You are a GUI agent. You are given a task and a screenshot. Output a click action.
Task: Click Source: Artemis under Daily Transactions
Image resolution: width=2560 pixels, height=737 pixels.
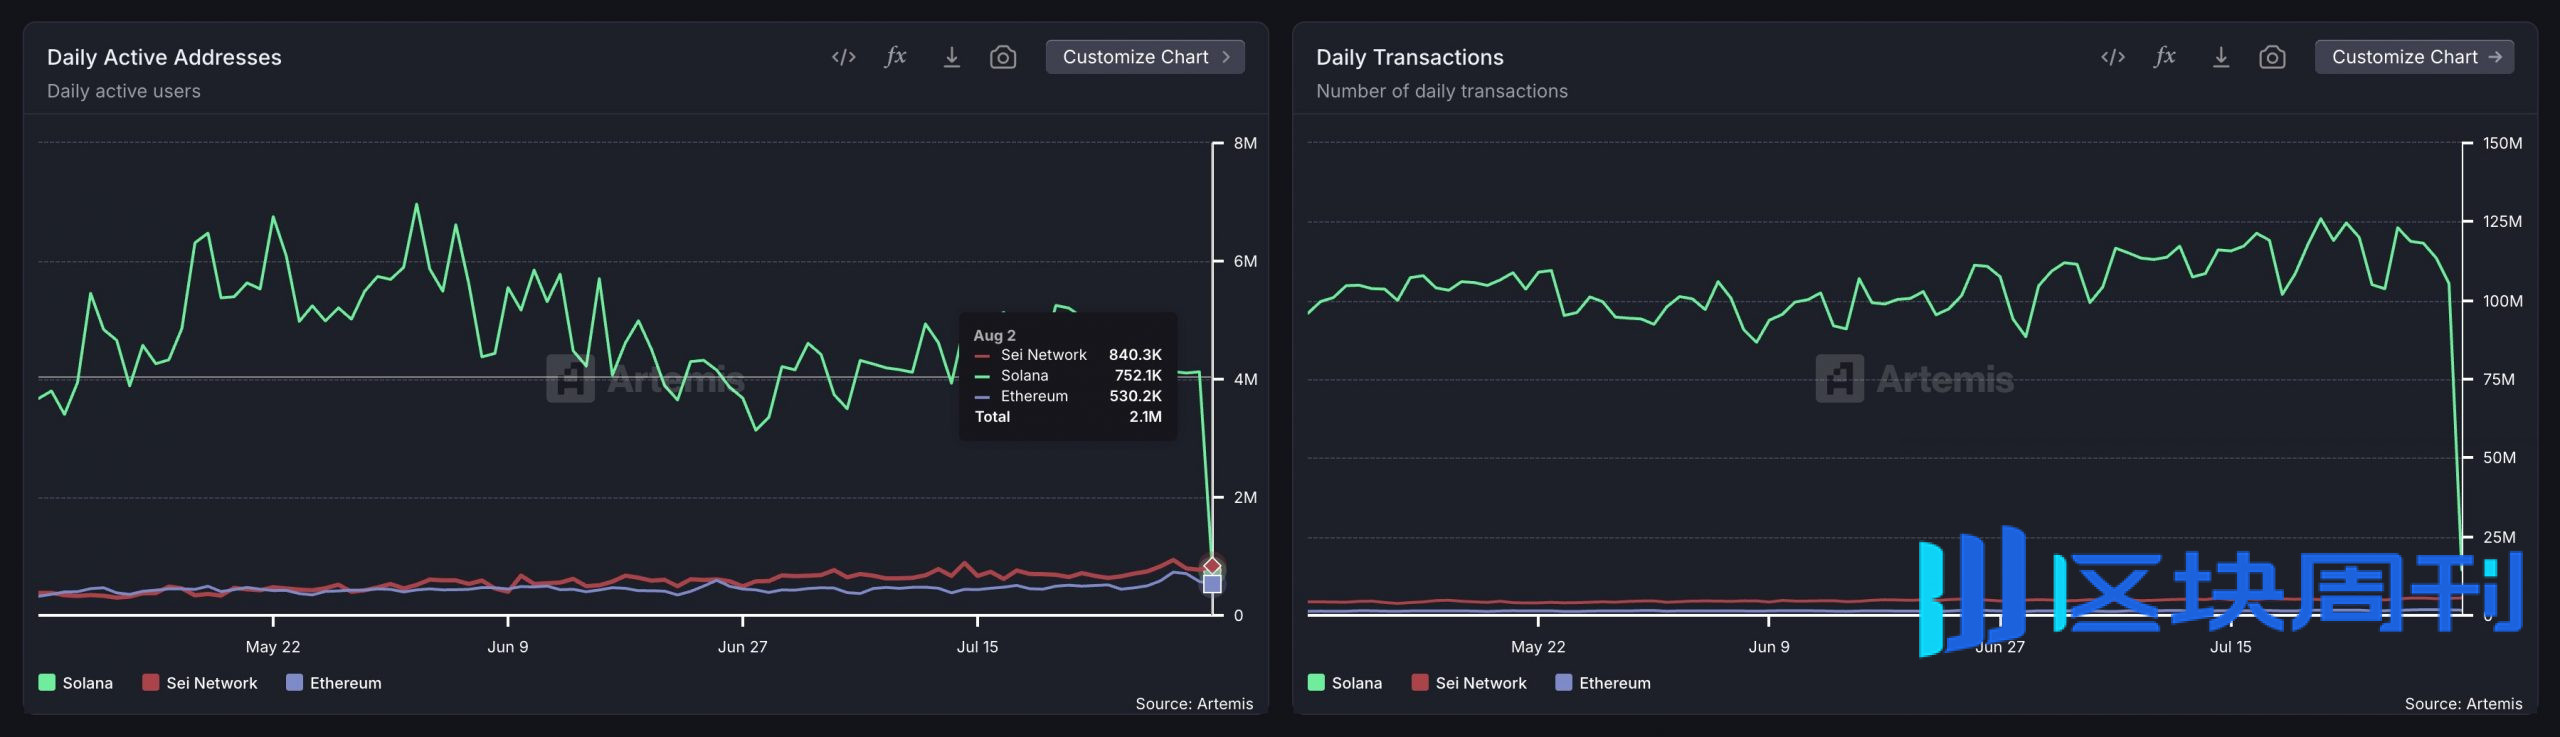[x=2462, y=704]
